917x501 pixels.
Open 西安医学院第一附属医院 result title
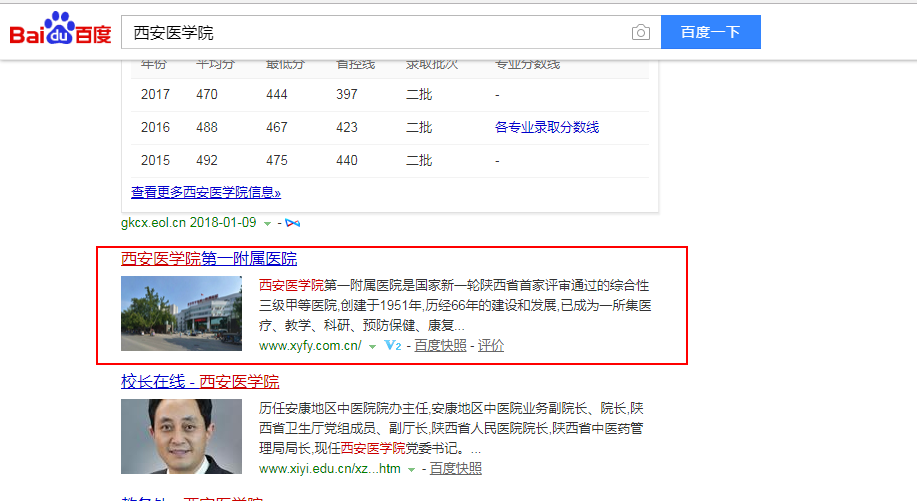coord(209,259)
